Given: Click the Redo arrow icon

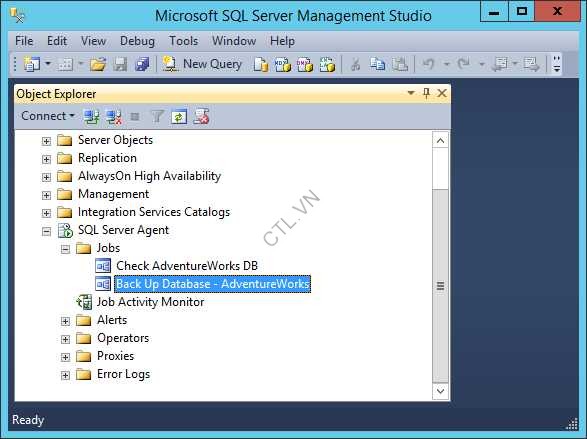Looking at the screenshot, I should 464,64.
